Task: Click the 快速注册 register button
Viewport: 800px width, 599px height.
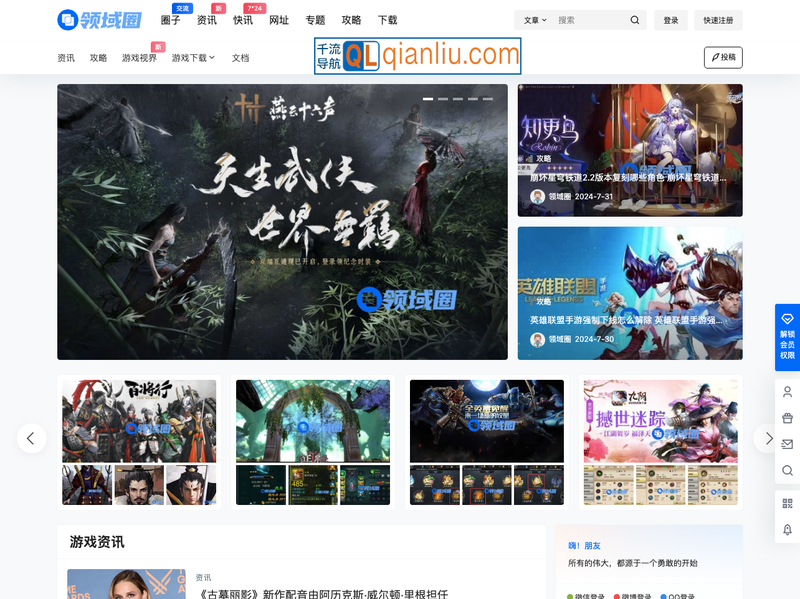Action: pyautogui.click(x=717, y=20)
